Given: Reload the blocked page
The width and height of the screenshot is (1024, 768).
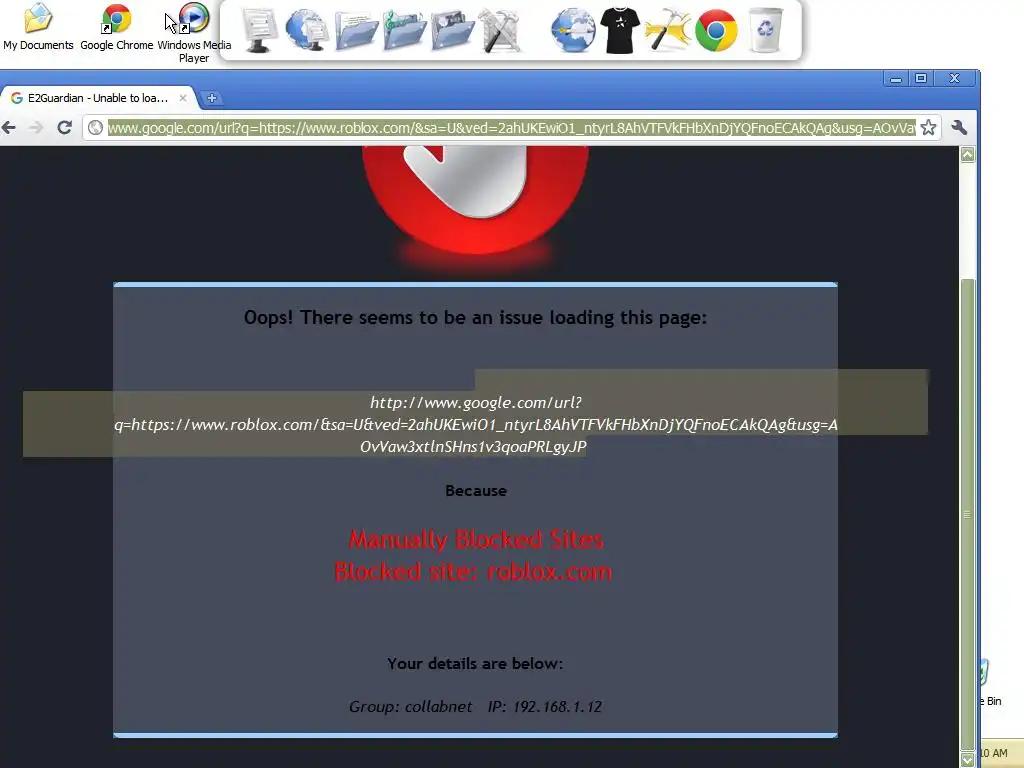Looking at the screenshot, I should coord(64,127).
